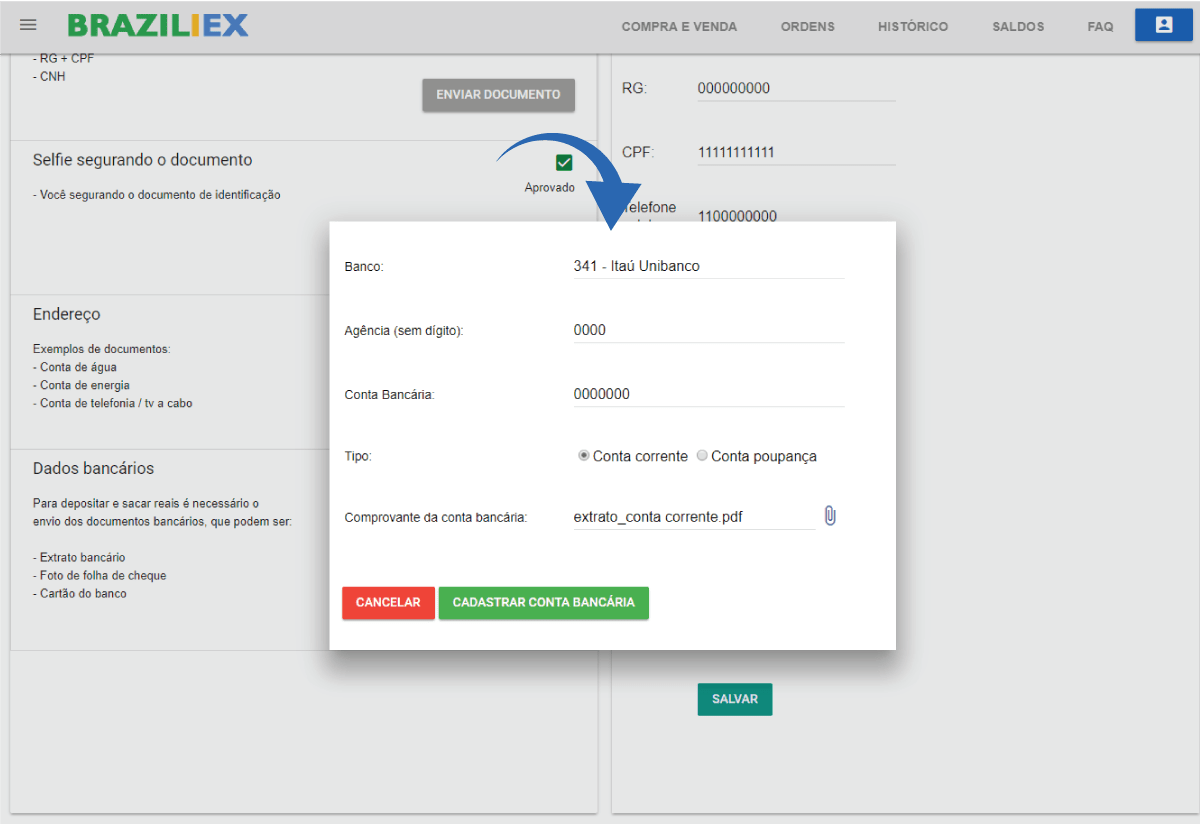The height and width of the screenshot is (824, 1200).
Task: Click the green Aprovado checkmark
Action: (x=564, y=163)
